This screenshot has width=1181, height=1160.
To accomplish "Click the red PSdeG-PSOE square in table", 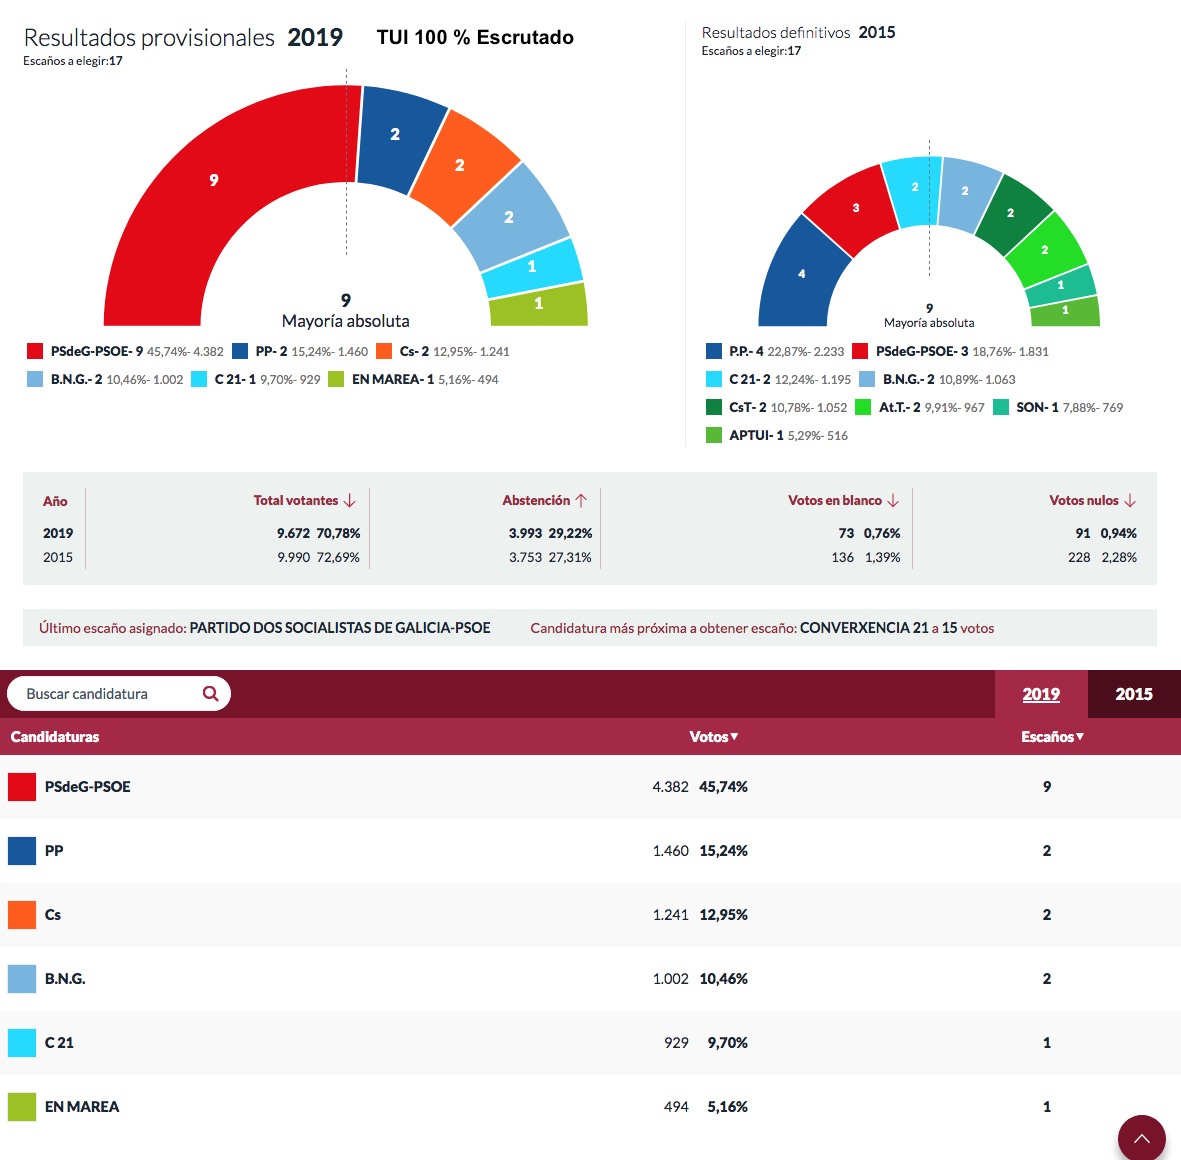I will pos(22,787).
